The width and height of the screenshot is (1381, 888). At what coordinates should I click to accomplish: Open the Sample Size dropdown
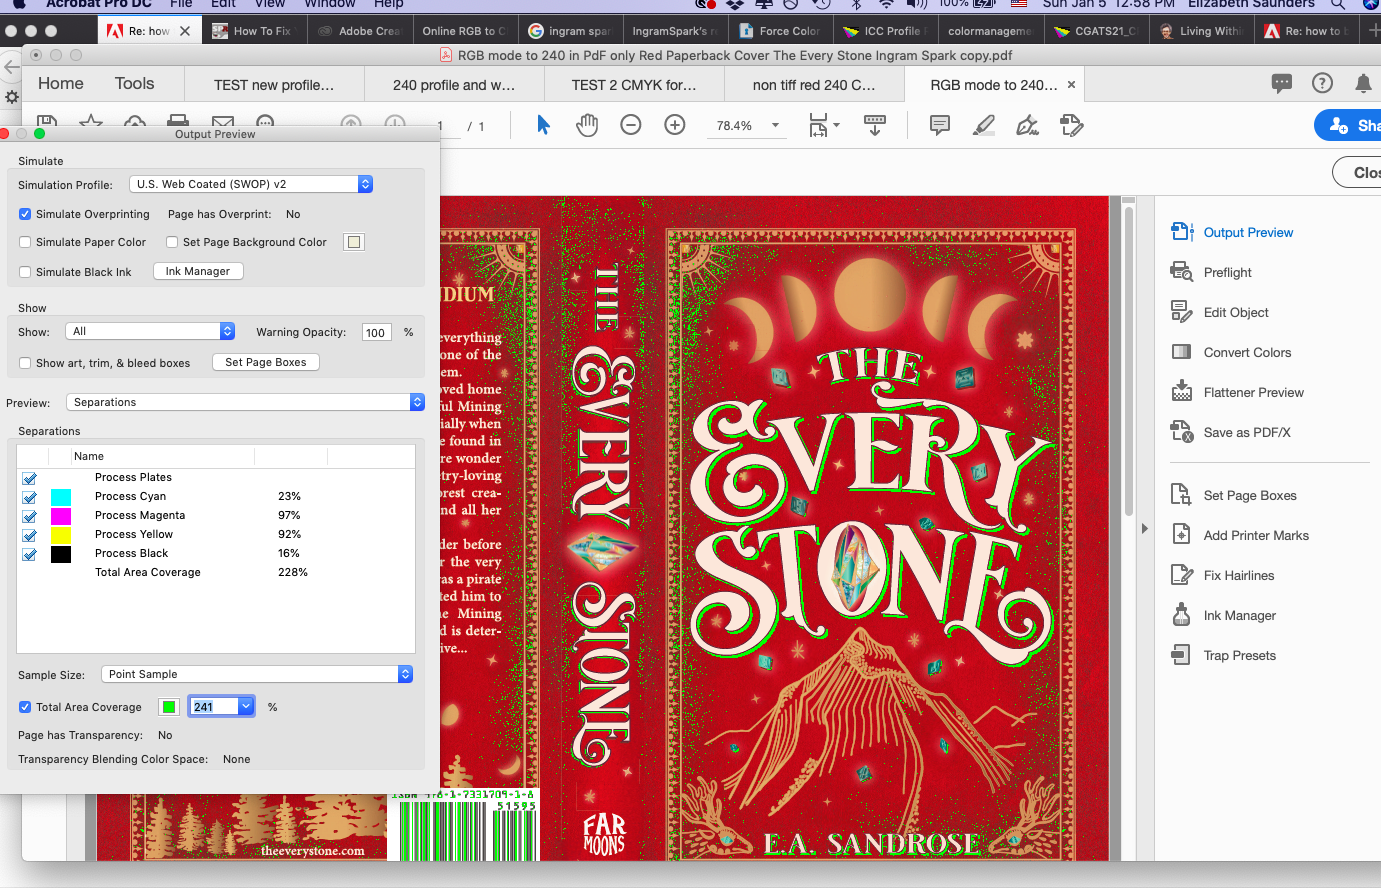coord(257,674)
